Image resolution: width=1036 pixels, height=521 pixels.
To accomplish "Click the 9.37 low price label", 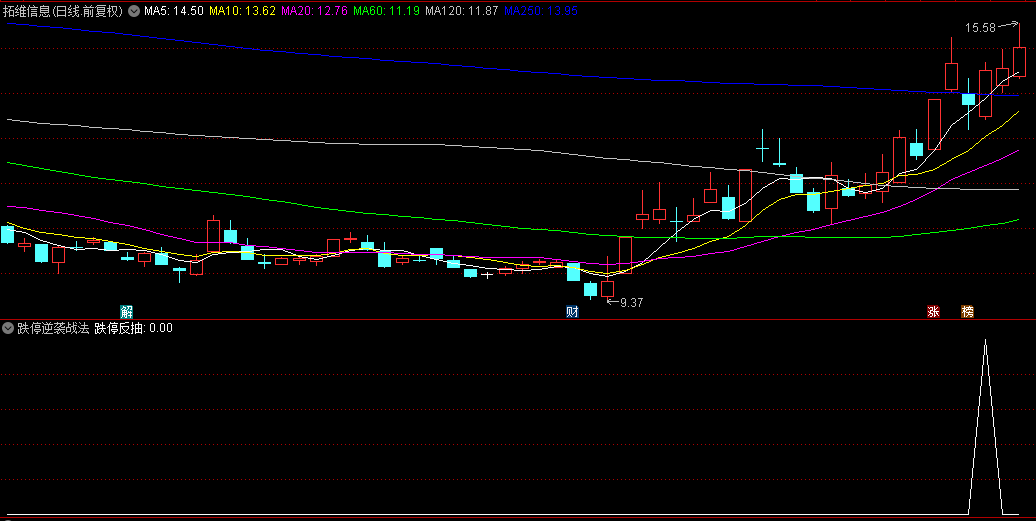I will coord(632,303).
